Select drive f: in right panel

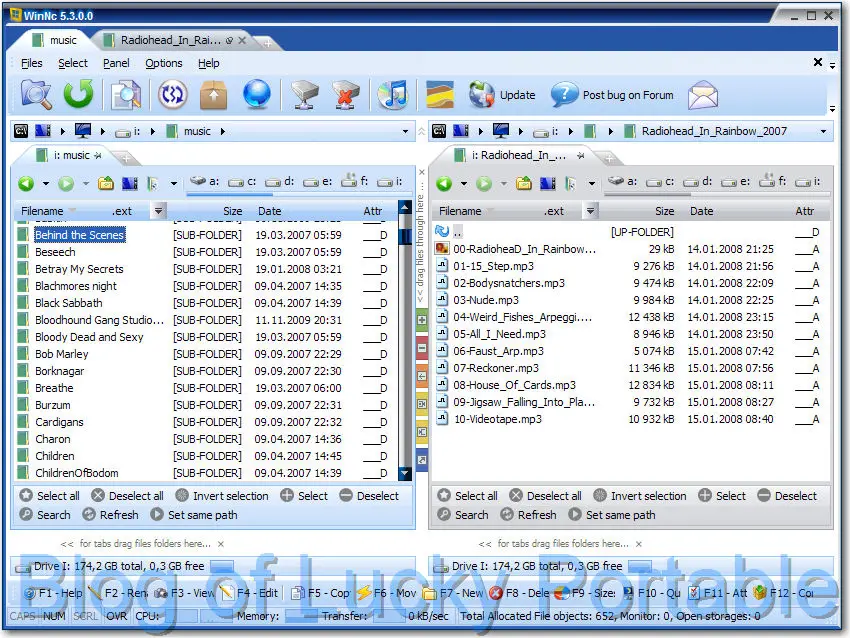click(773, 181)
